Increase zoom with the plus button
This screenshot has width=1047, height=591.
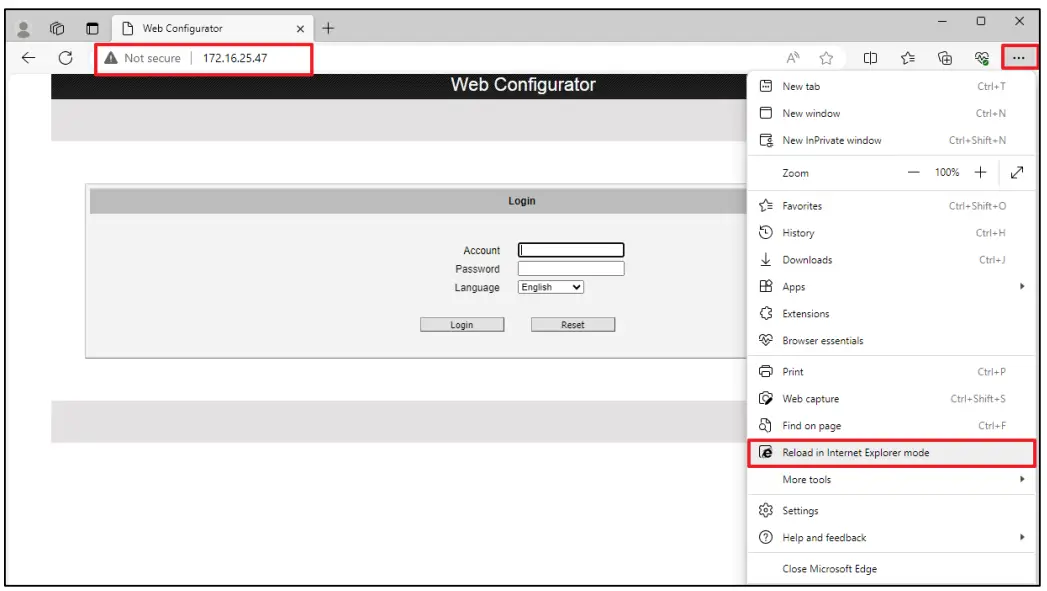pyautogui.click(x=980, y=173)
